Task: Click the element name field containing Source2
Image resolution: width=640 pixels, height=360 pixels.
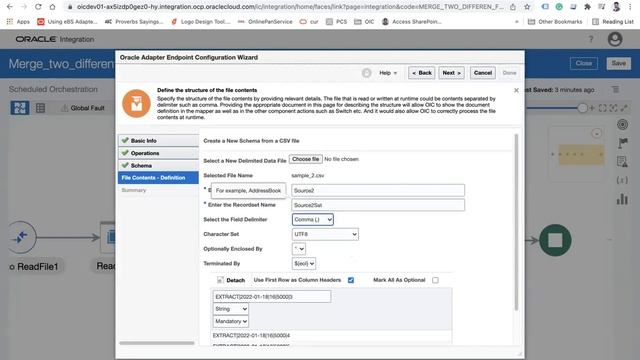Action: 378,190
